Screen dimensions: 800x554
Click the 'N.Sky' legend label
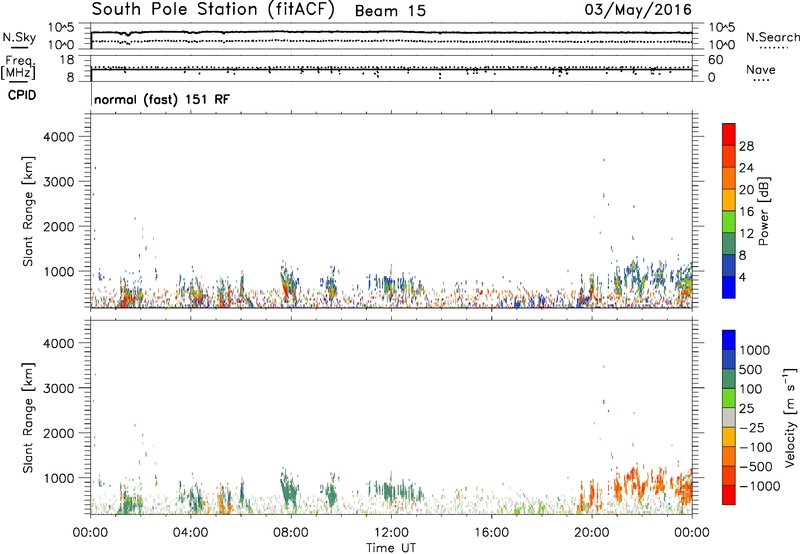(19, 37)
